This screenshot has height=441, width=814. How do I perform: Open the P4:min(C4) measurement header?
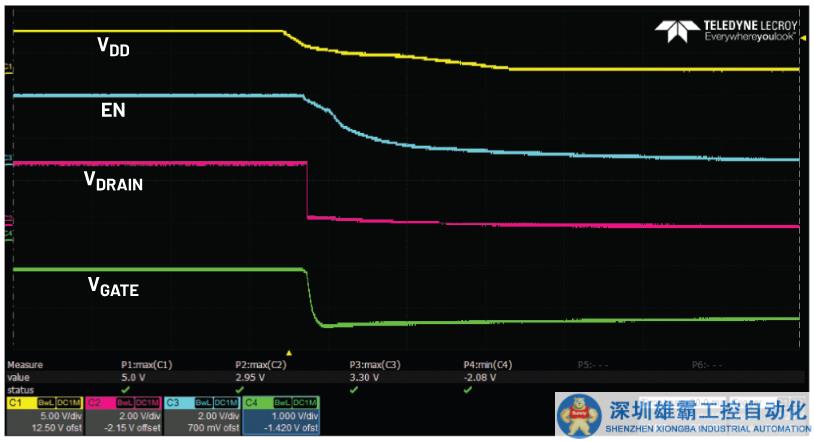tap(489, 366)
